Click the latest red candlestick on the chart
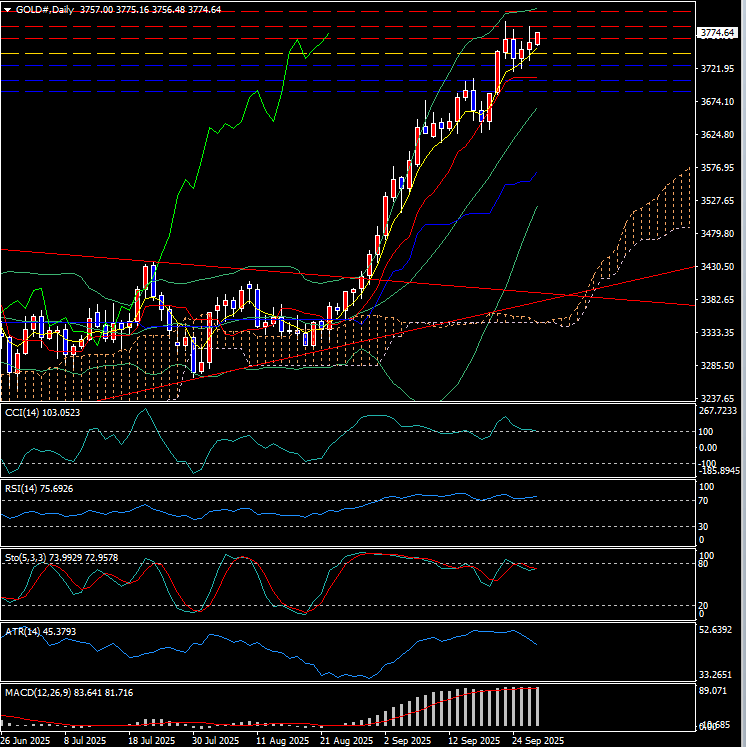This screenshot has width=746, height=747. 538,38
